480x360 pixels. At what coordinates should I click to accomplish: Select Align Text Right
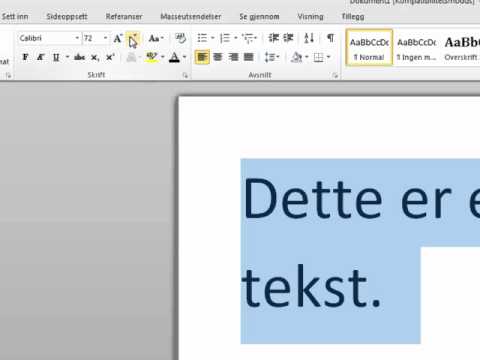pos(233,57)
